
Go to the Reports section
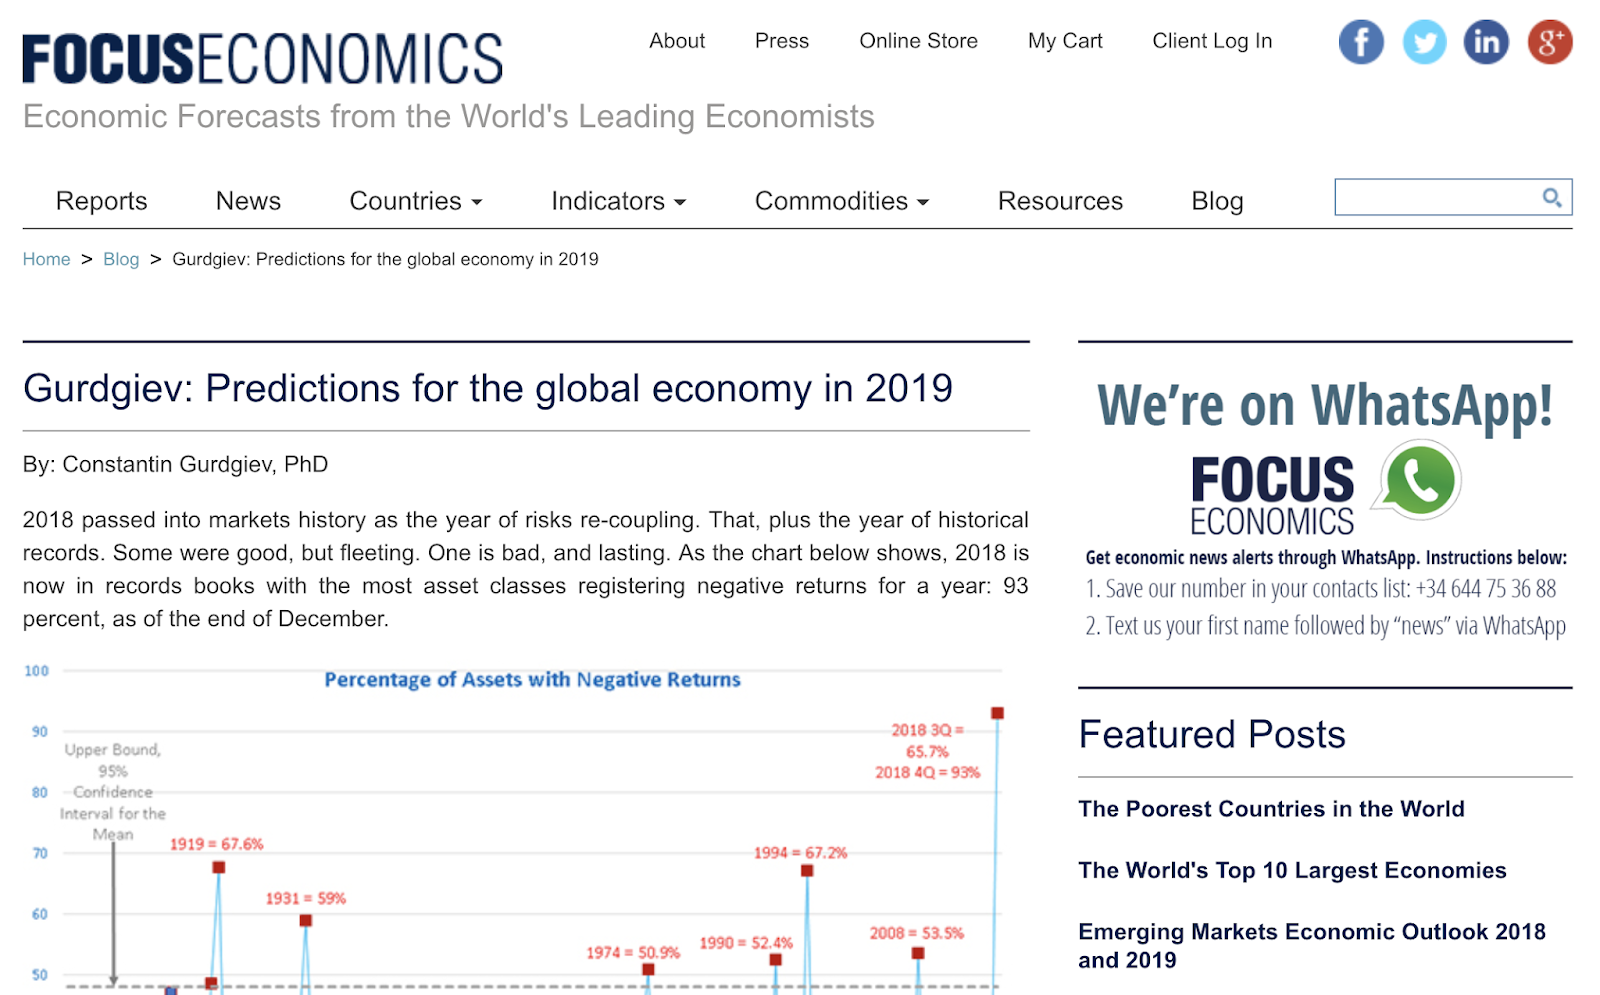[x=101, y=201]
